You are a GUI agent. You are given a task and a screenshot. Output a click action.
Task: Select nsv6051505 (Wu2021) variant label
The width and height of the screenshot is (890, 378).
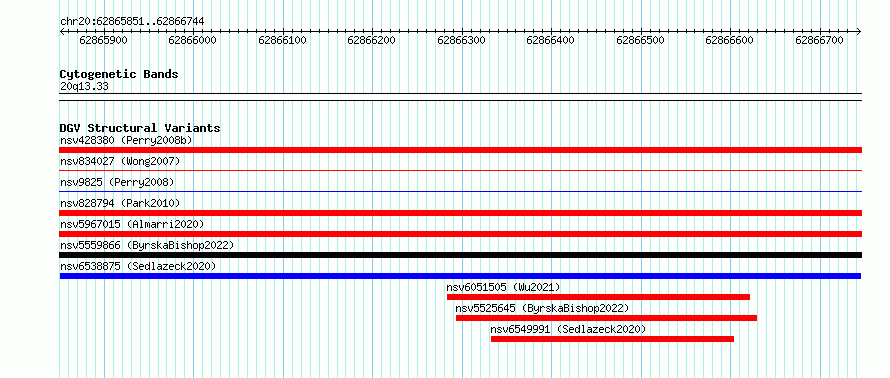pos(503,287)
